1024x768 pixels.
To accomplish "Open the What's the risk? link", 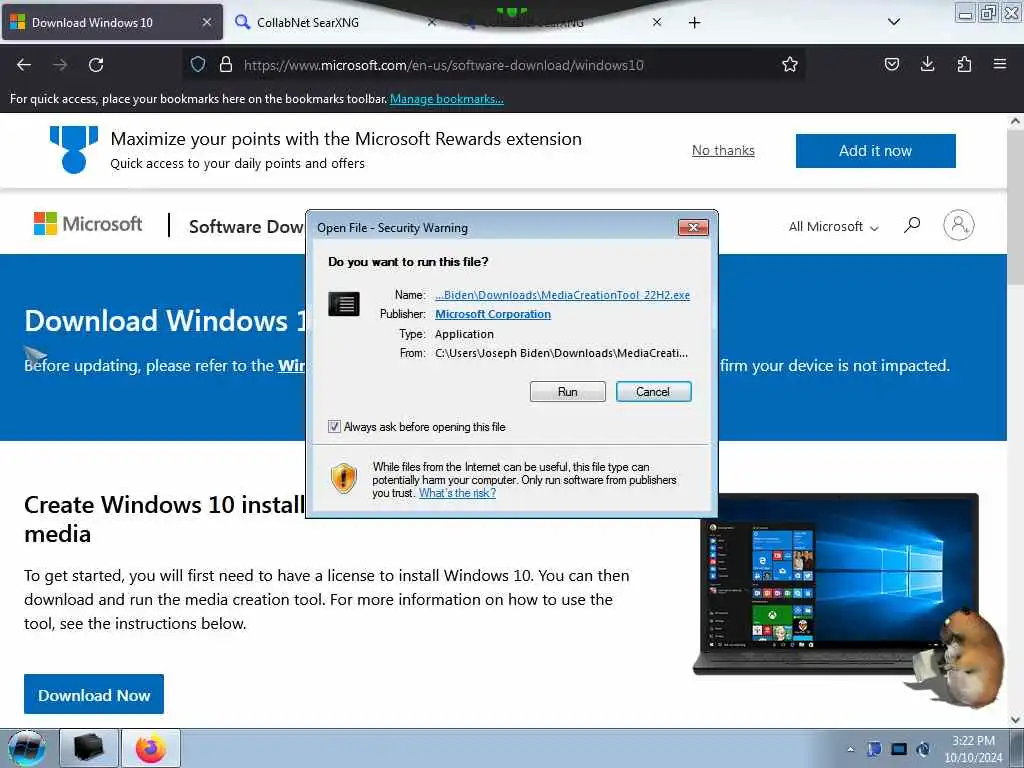I will pyautogui.click(x=457, y=493).
